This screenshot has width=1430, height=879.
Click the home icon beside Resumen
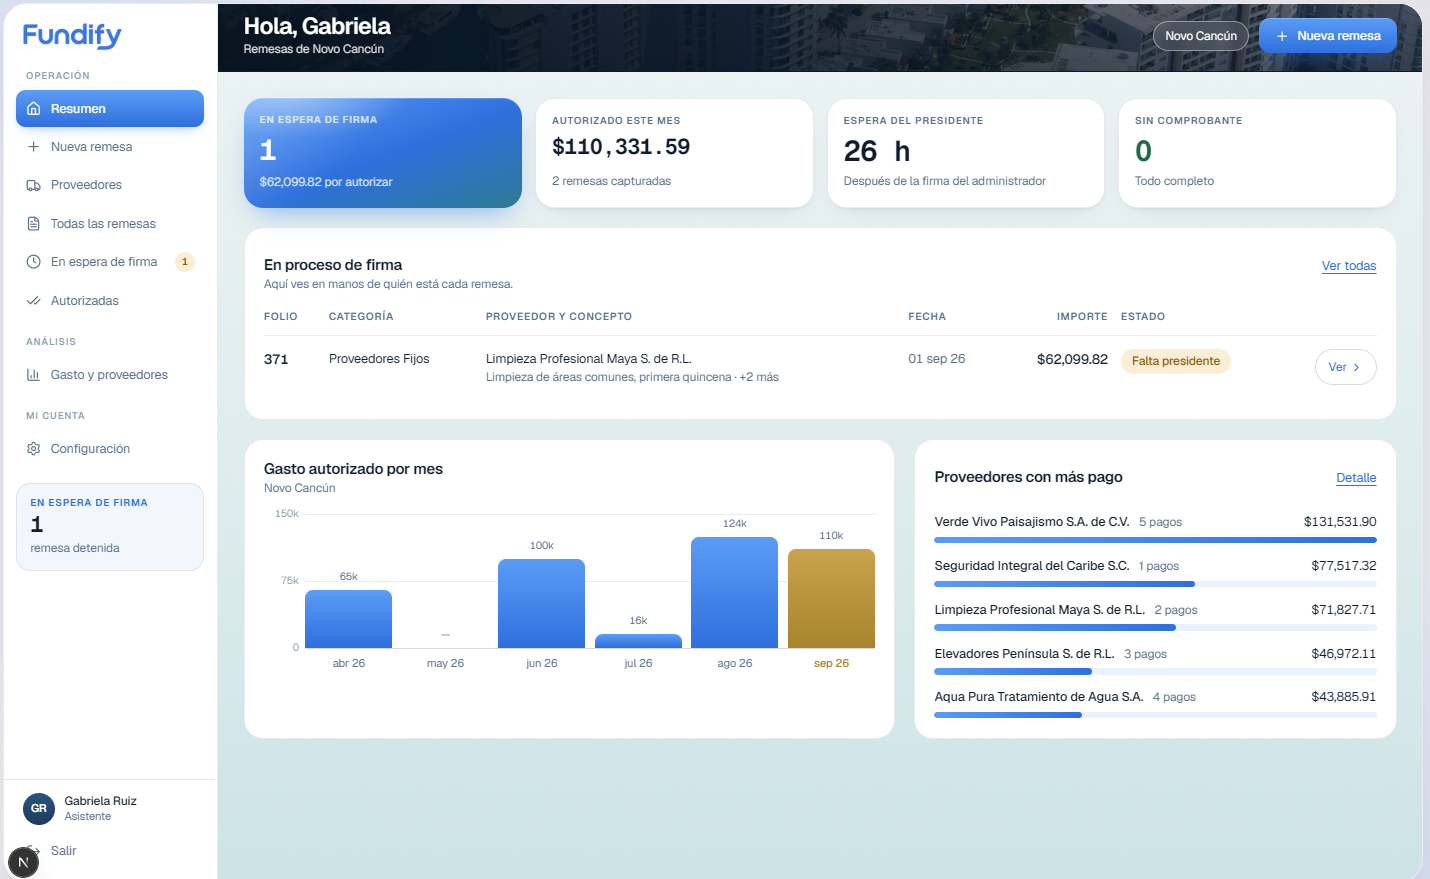click(34, 109)
